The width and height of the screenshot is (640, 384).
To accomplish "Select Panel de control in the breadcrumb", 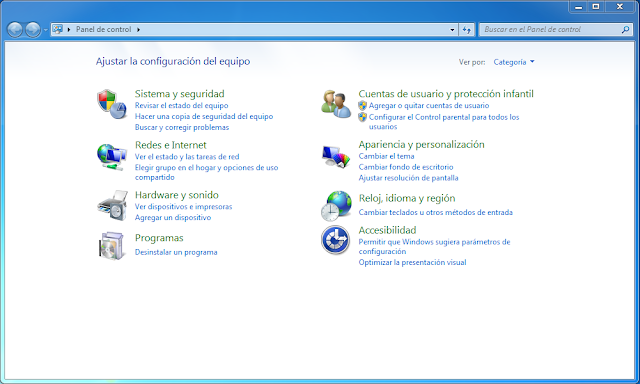I will pos(103,29).
